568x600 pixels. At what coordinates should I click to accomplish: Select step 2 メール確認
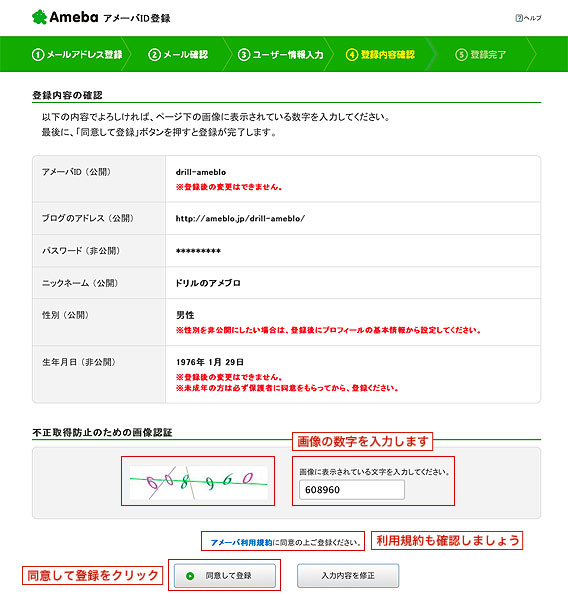tap(178, 55)
